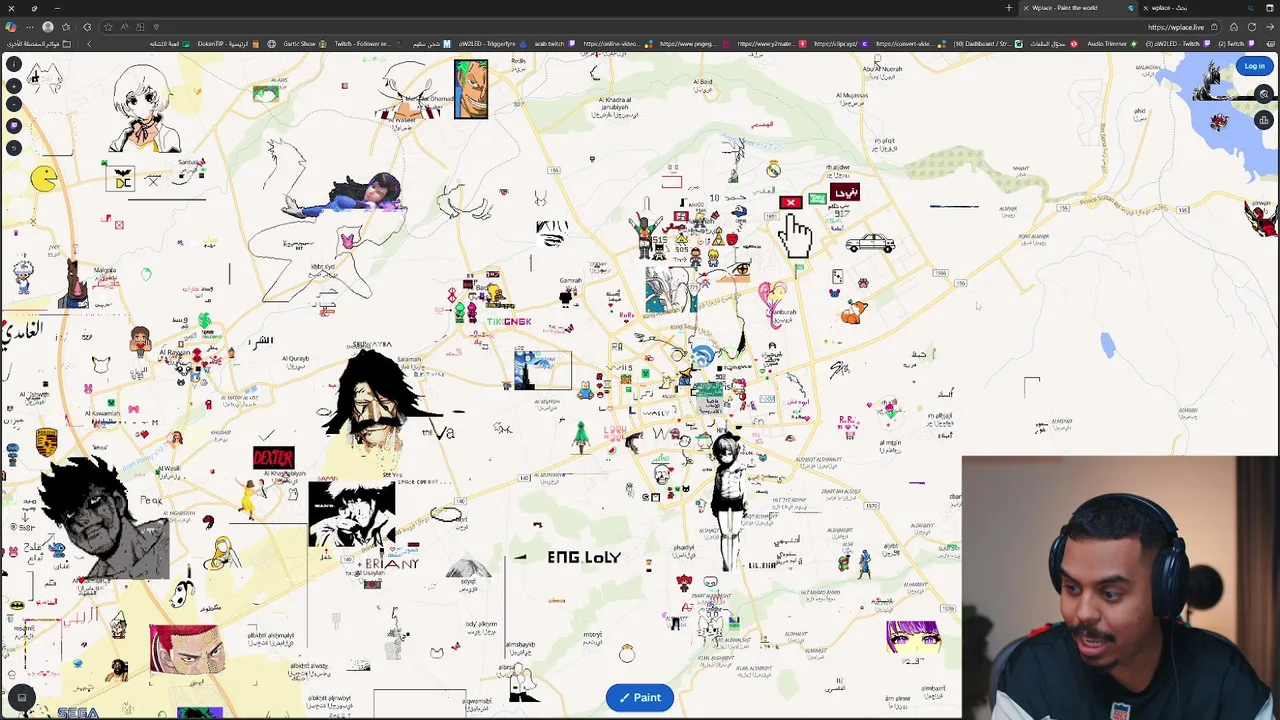Click the TIKENSK pixel text

coord(509,321)
